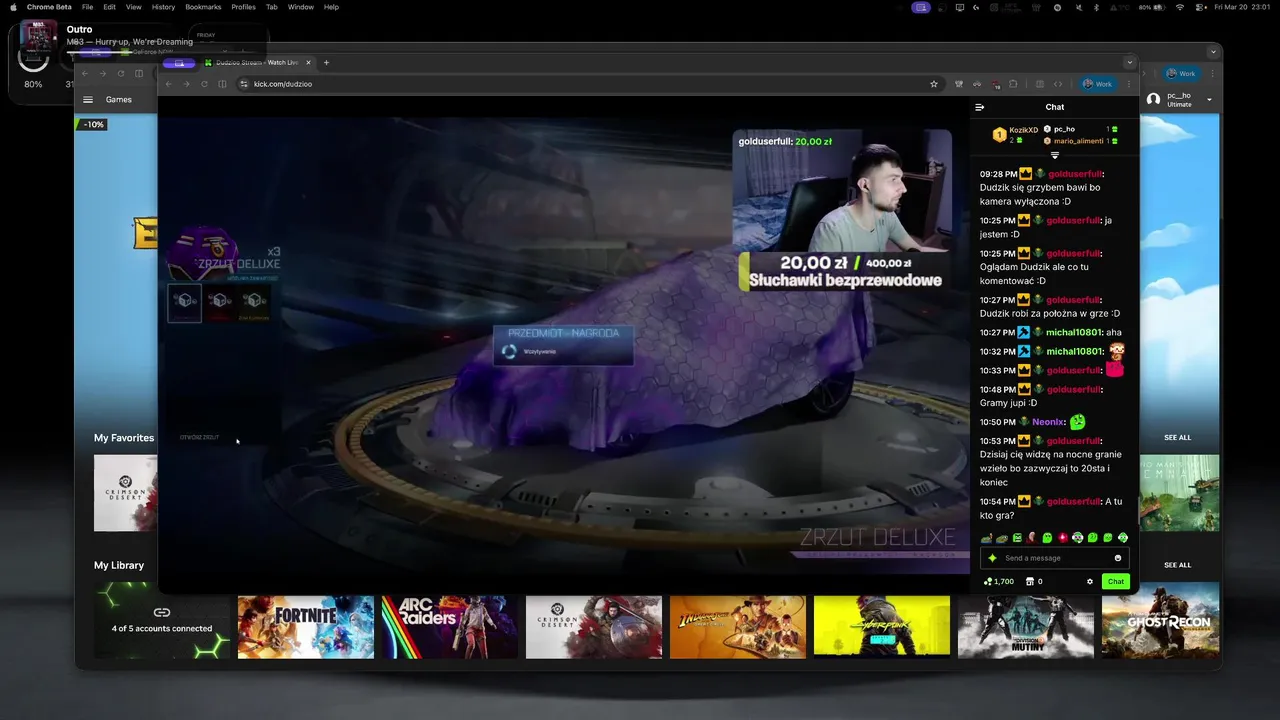The image size is (1280, 720).
Task: Open the Profiles menu
Action: point(243,7)
